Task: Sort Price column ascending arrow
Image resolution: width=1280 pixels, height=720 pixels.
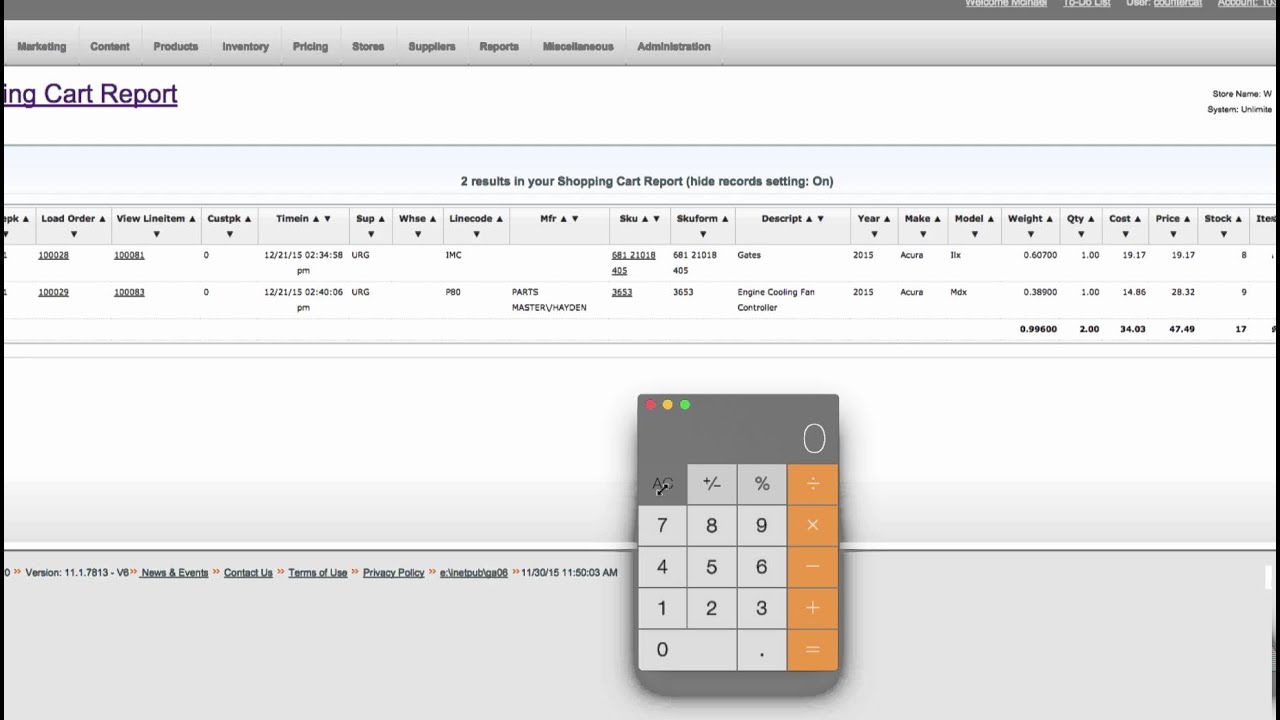Action: 1187,219
